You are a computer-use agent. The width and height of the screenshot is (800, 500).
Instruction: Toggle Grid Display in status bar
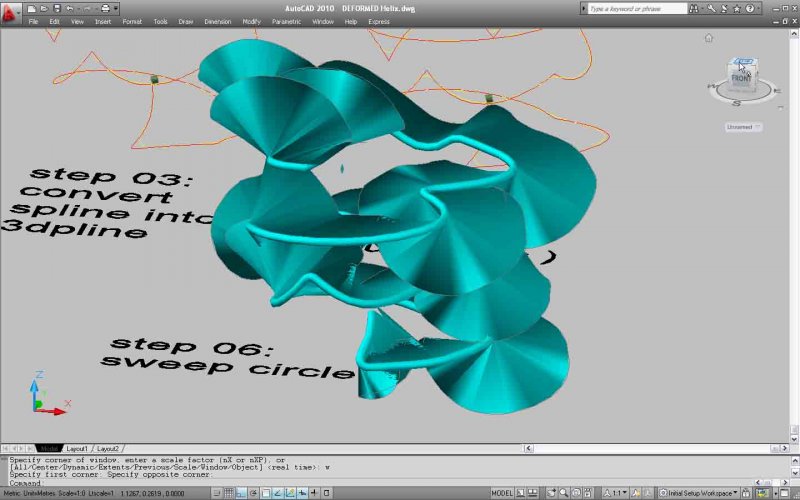coord(229,493)
